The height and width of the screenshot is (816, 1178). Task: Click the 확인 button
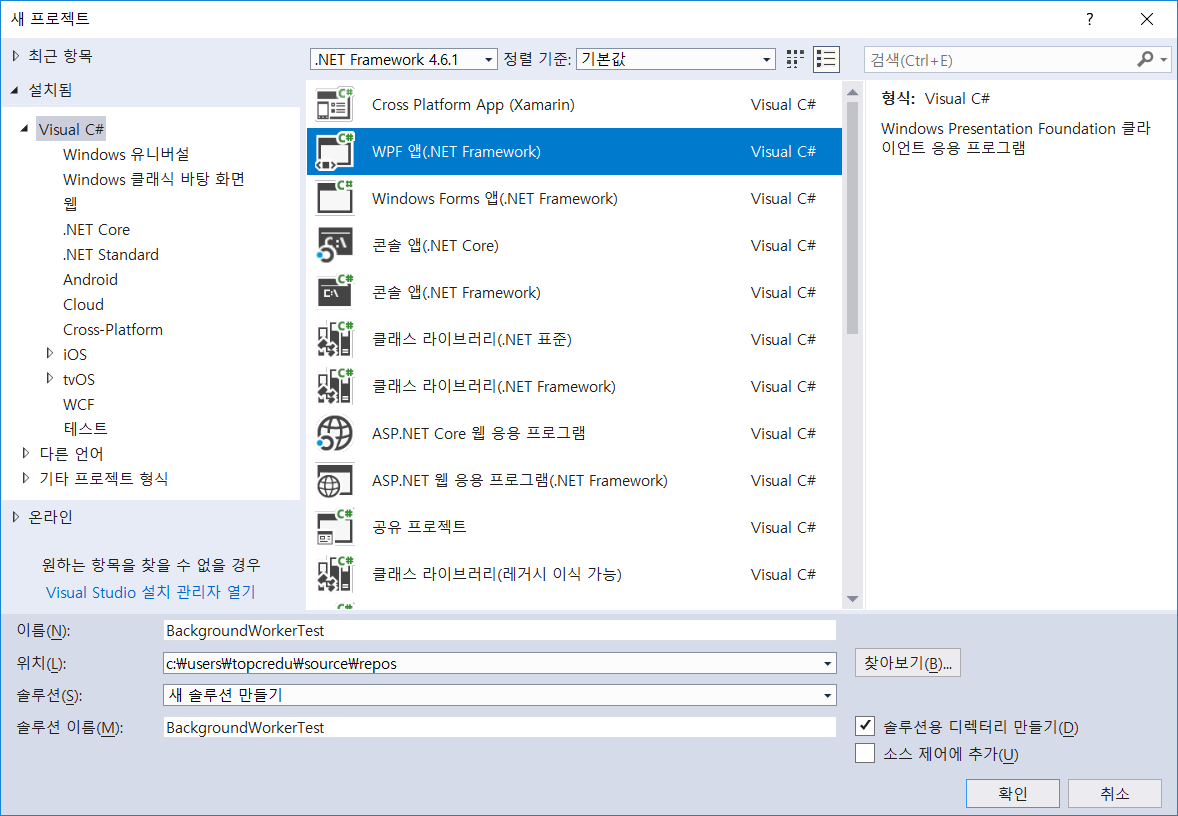(x=1013, y=793)
